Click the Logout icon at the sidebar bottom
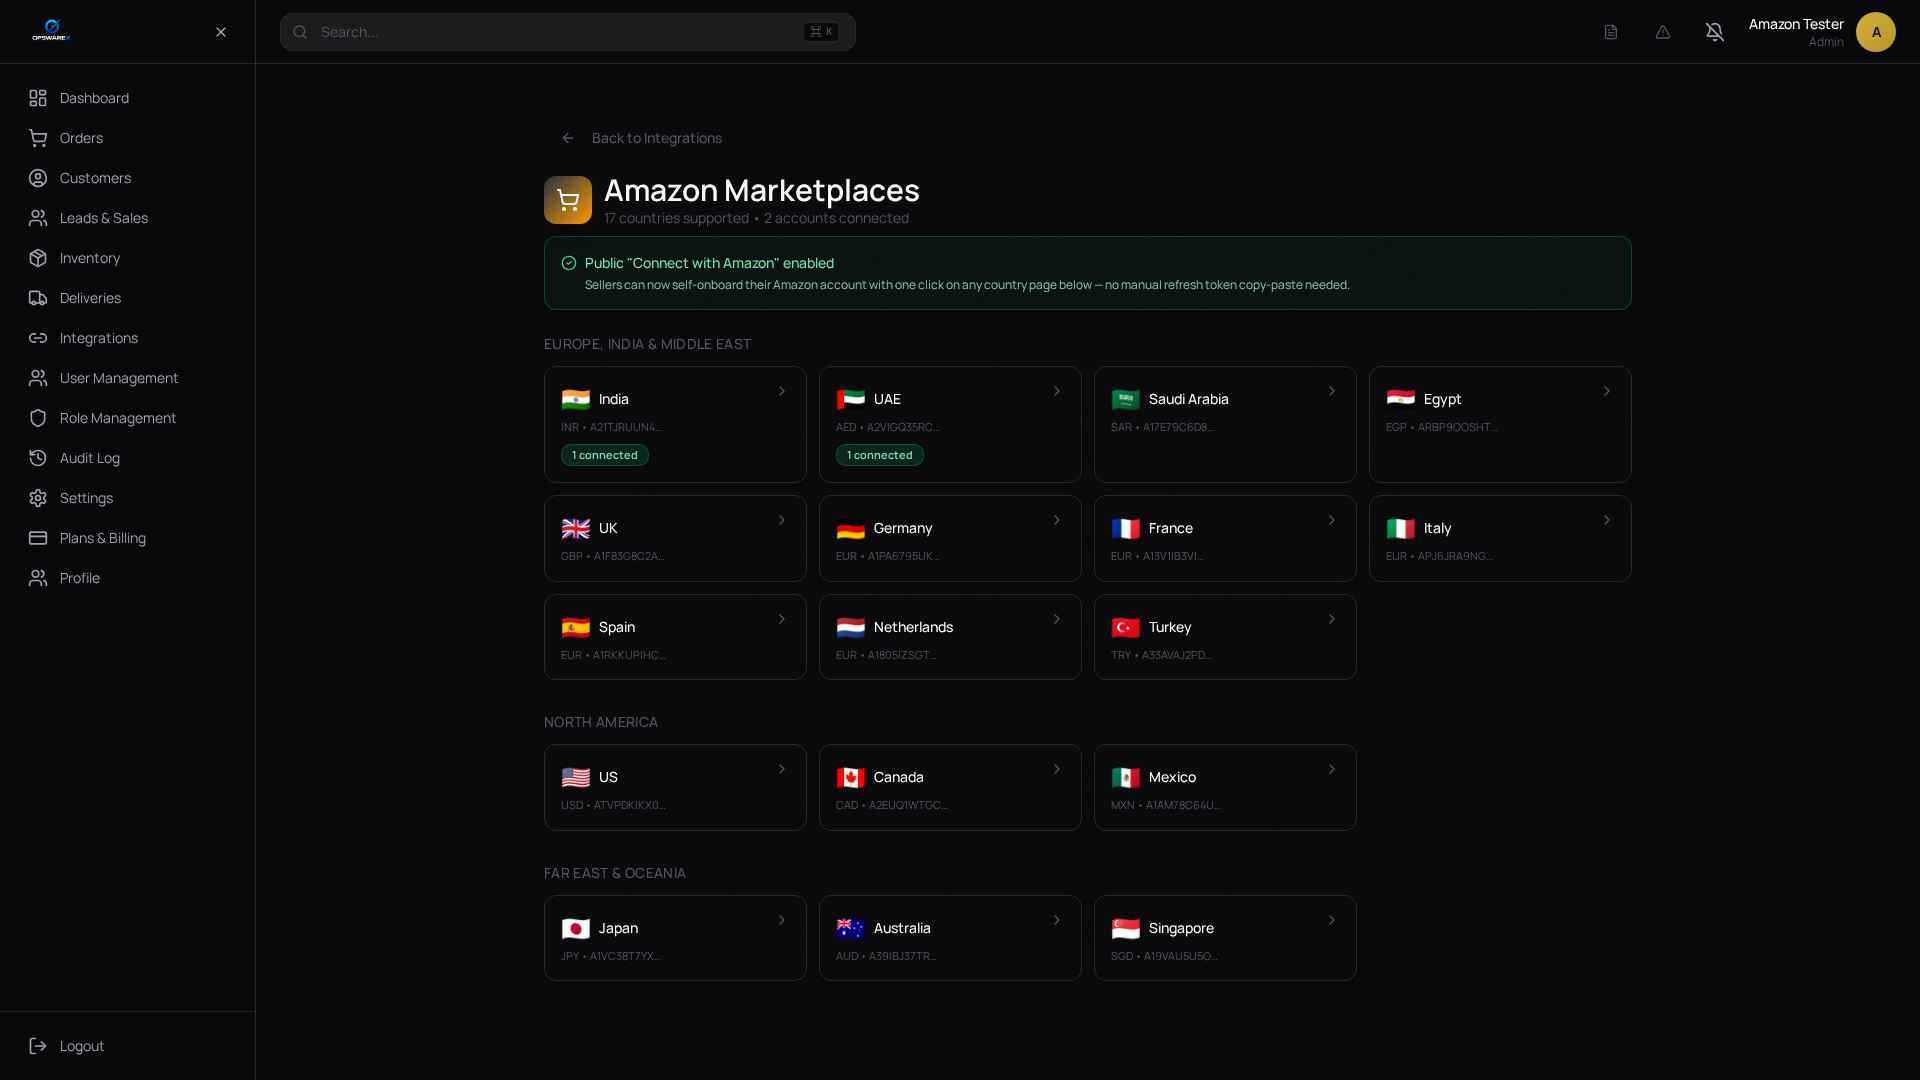Screen dimensions: 1920x1080 (38, 1046)
